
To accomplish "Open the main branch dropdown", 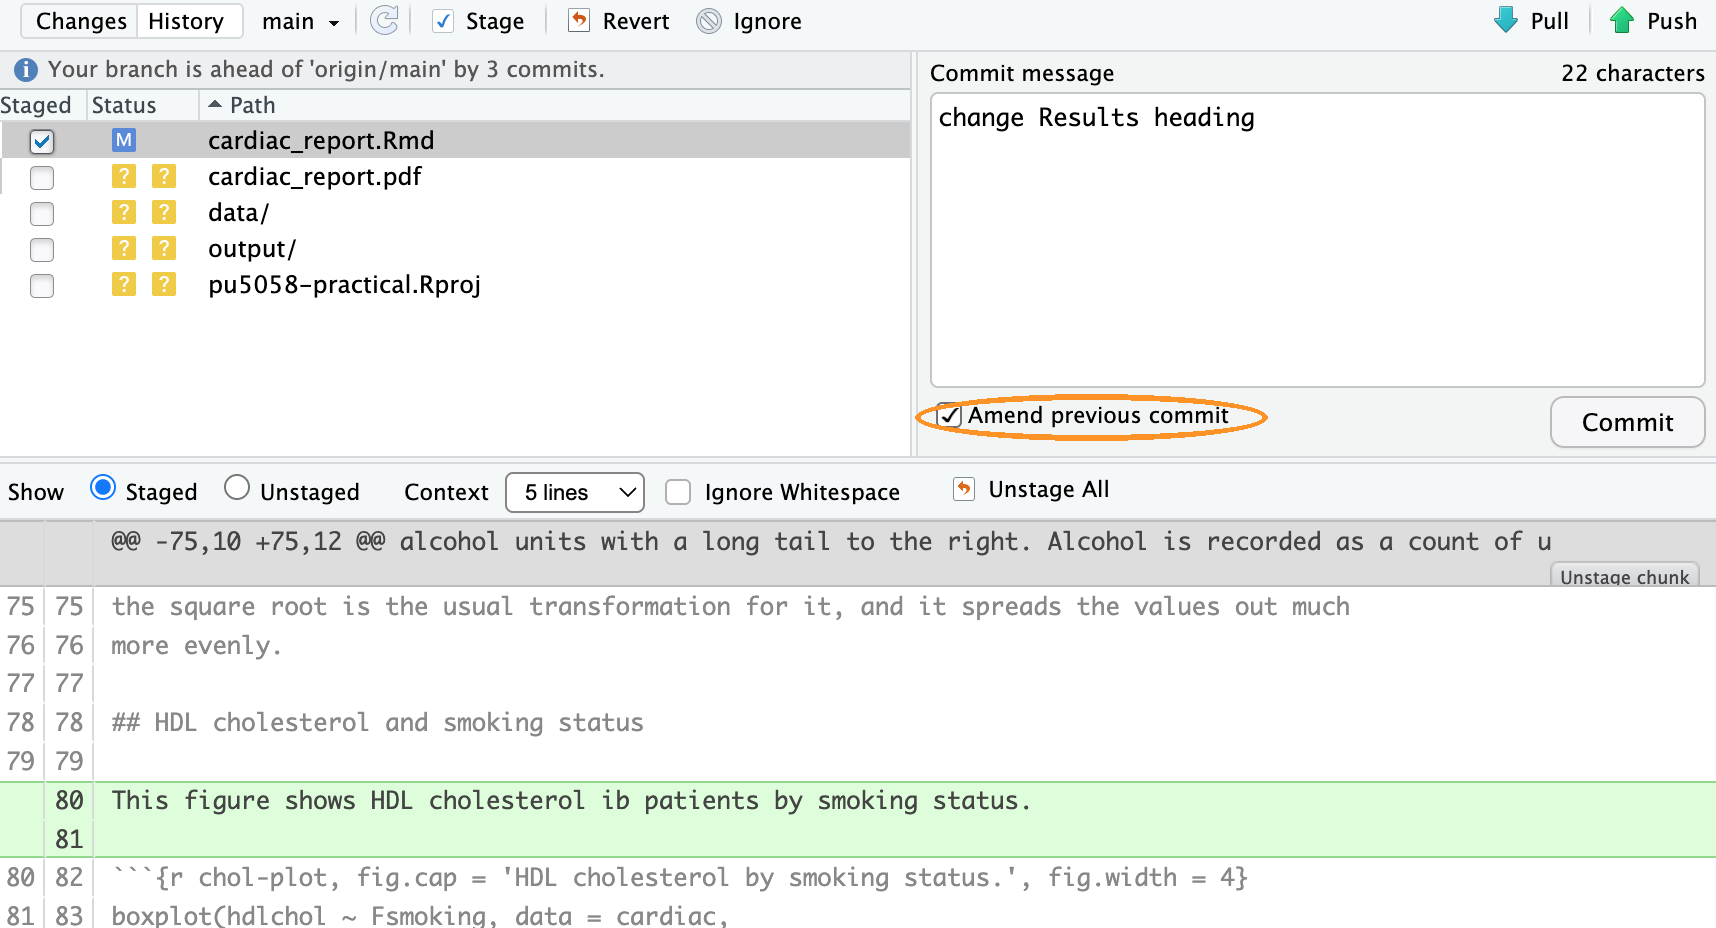I will tap(300, 21).
